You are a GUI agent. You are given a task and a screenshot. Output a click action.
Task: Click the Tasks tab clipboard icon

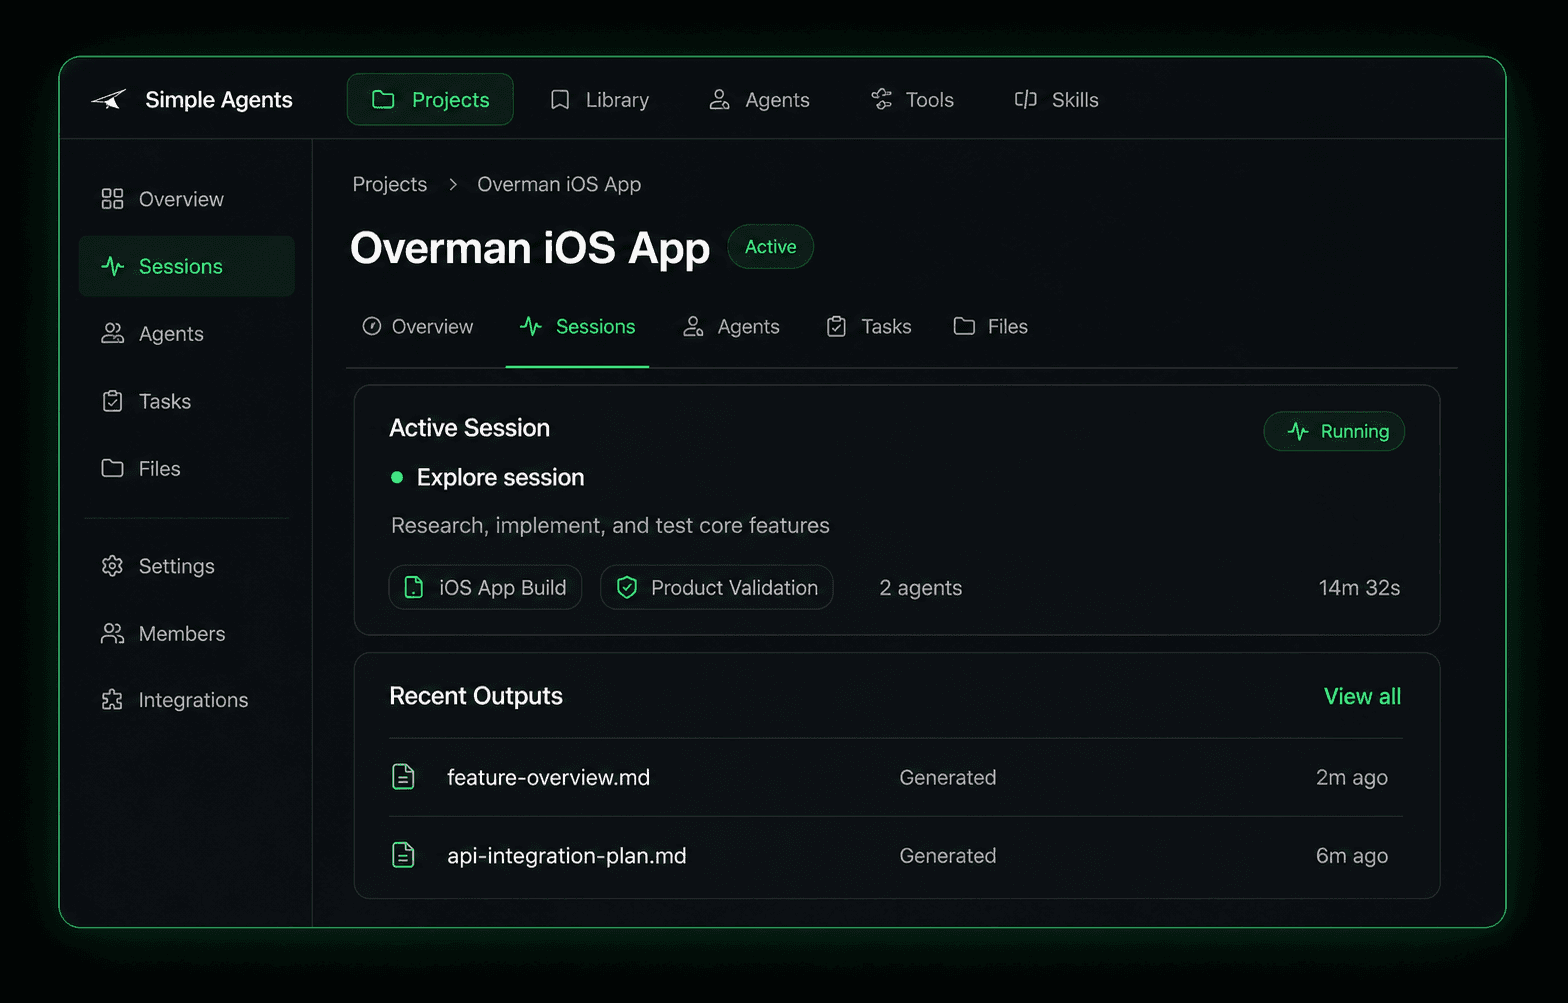pyautogui.click(x=836, y=326)
